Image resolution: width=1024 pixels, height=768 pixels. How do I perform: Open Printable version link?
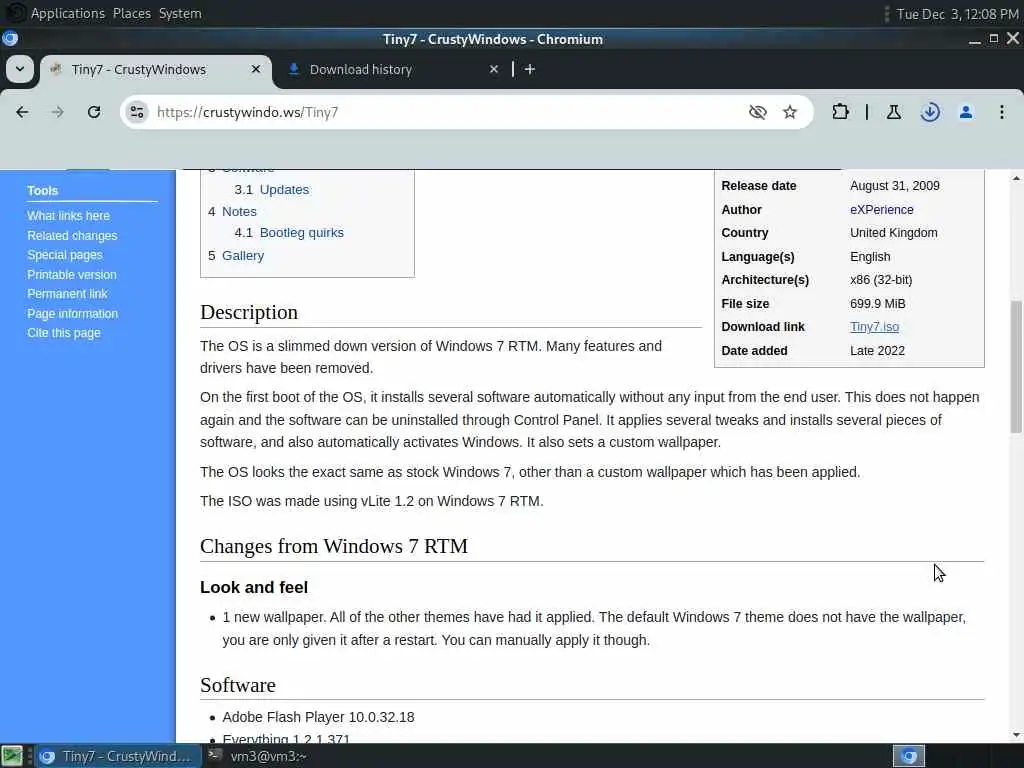(x=72, y=275)
